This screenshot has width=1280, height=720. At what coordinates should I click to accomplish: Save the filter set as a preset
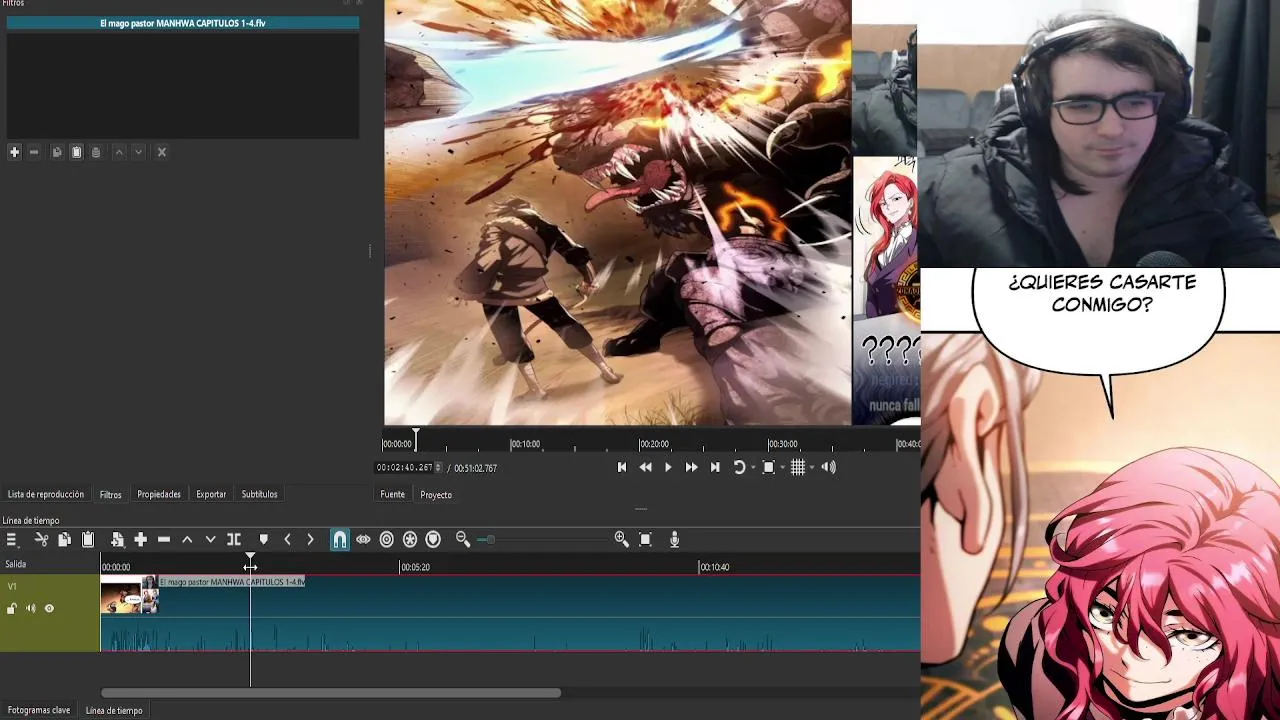[x=96, y=152]
